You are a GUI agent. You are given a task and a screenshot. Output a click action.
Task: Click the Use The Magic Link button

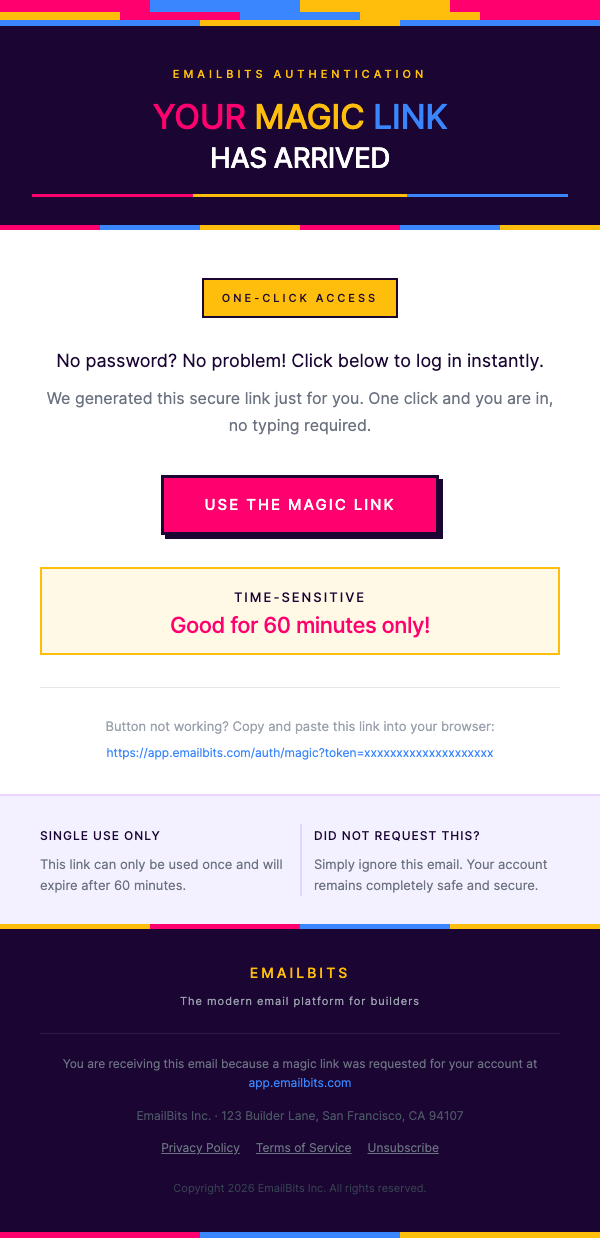click(299, 505)
